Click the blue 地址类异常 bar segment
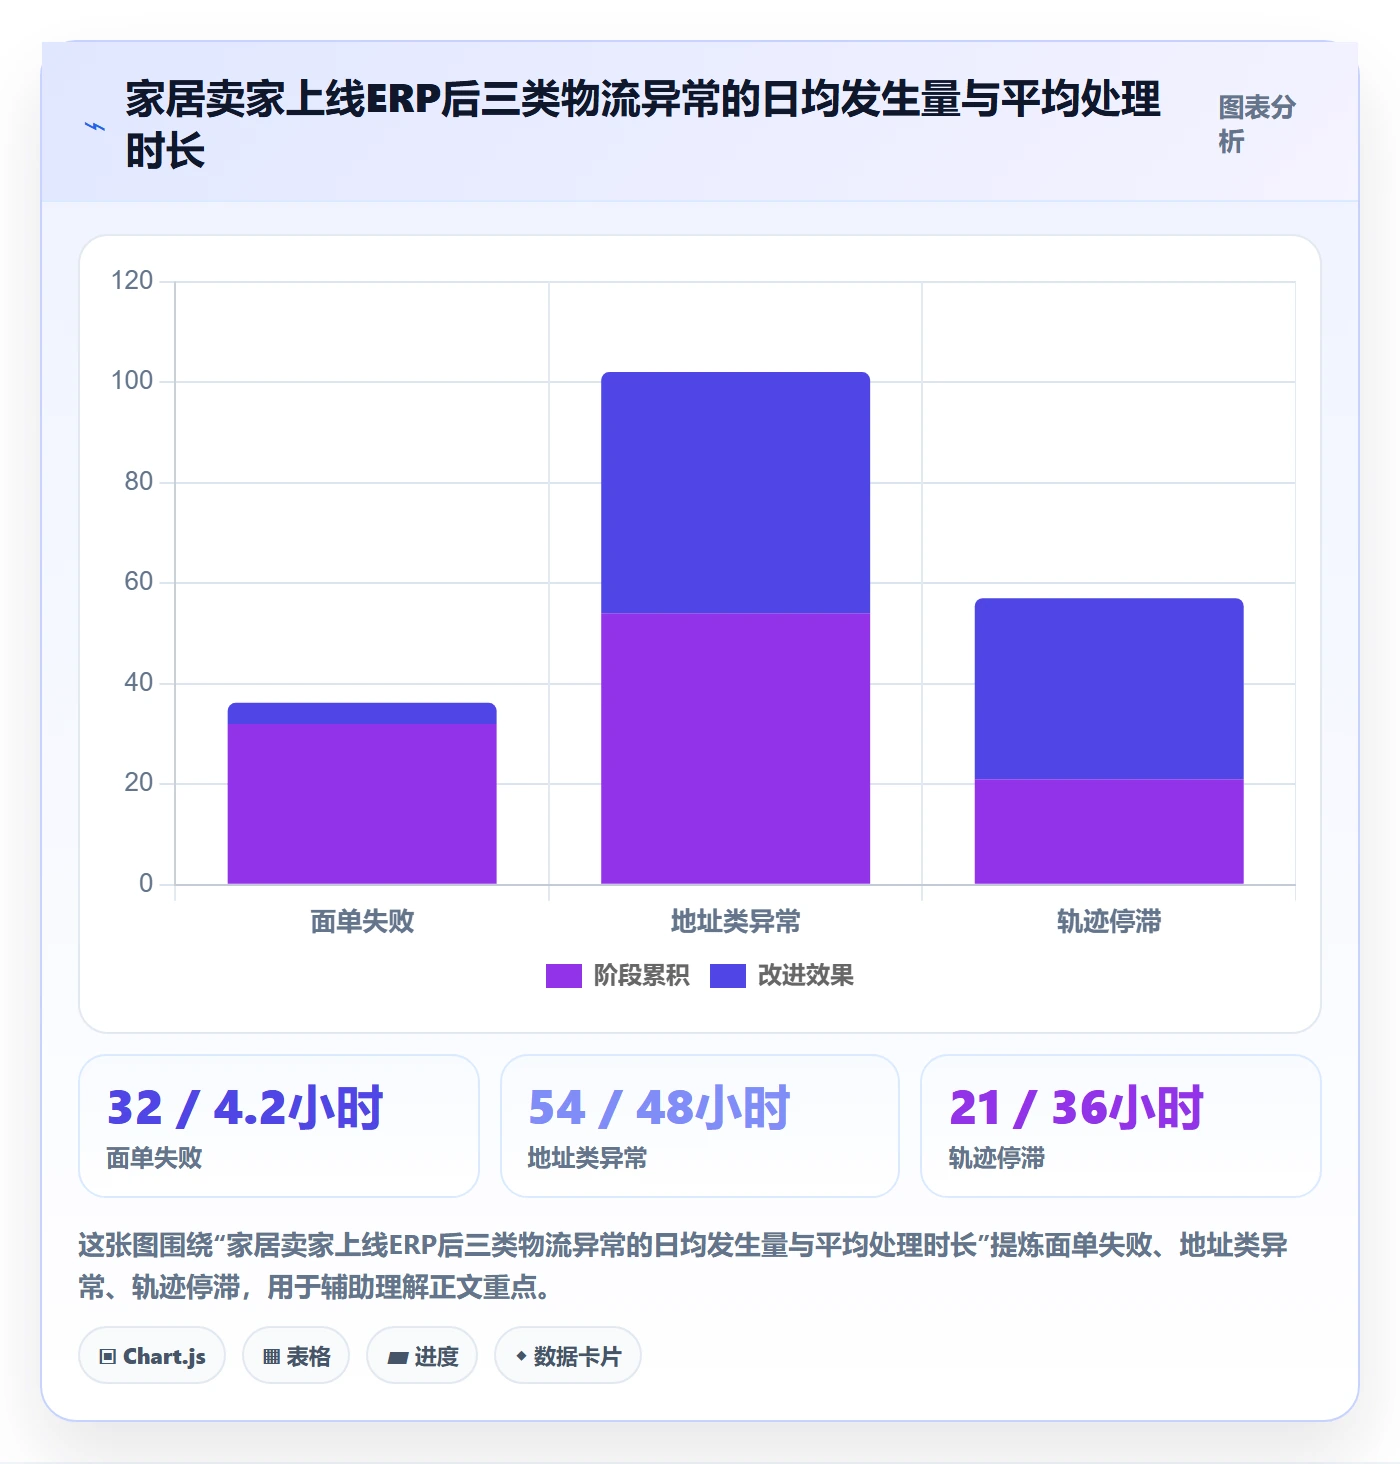The image size is (1400, 1464). tap(735, 492)
